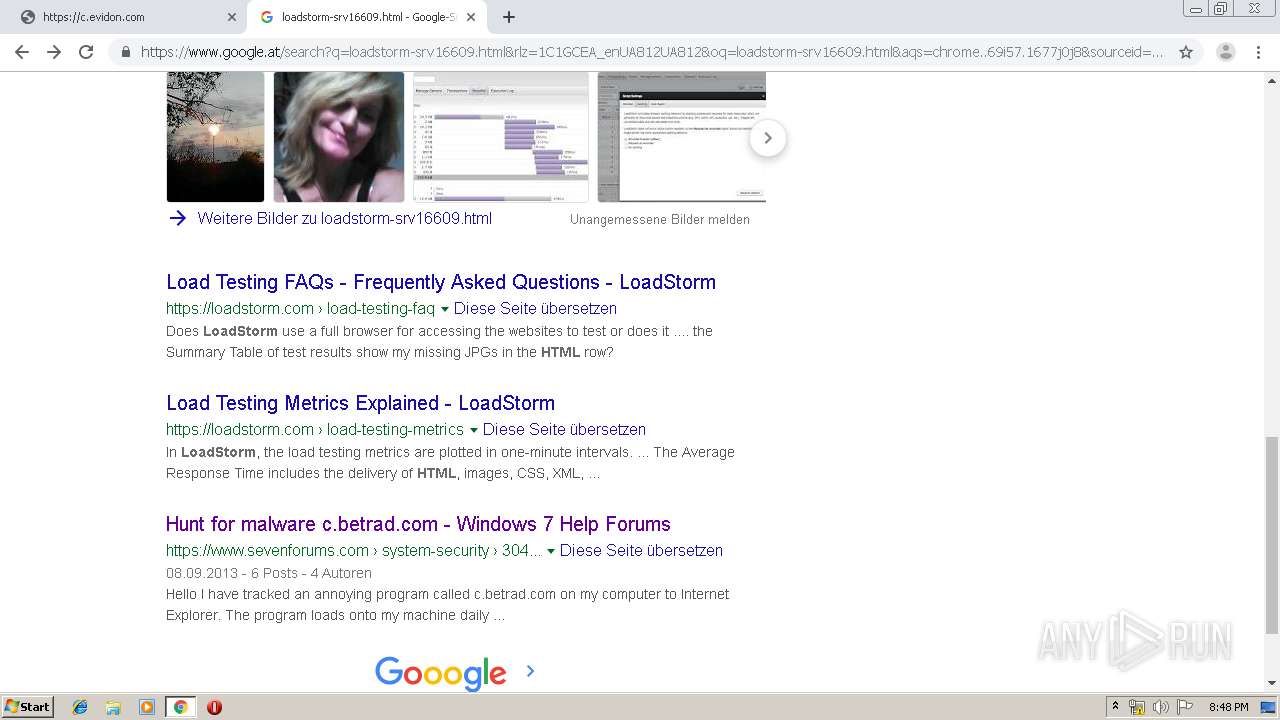Switch to loadstorm-srv16609.html Google tab
Image resolution: width=1280 pixels, height=720 pixels.
367,17
